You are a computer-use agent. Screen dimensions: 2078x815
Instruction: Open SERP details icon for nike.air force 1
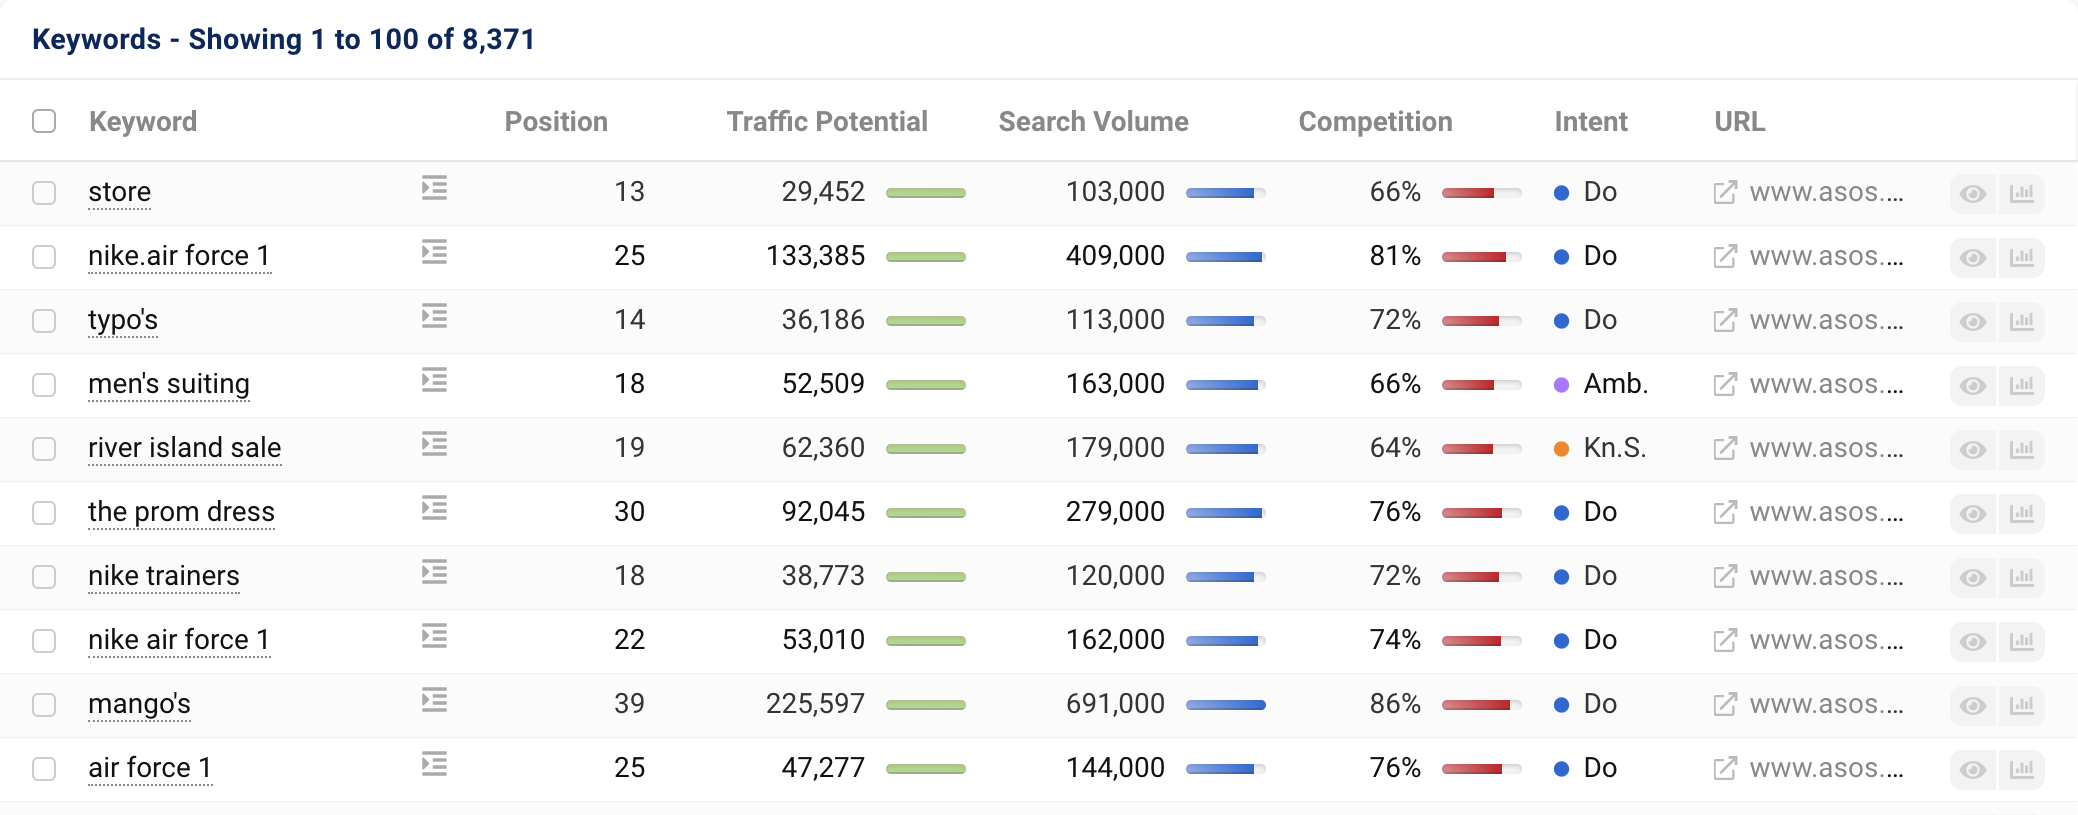(434, 252)
